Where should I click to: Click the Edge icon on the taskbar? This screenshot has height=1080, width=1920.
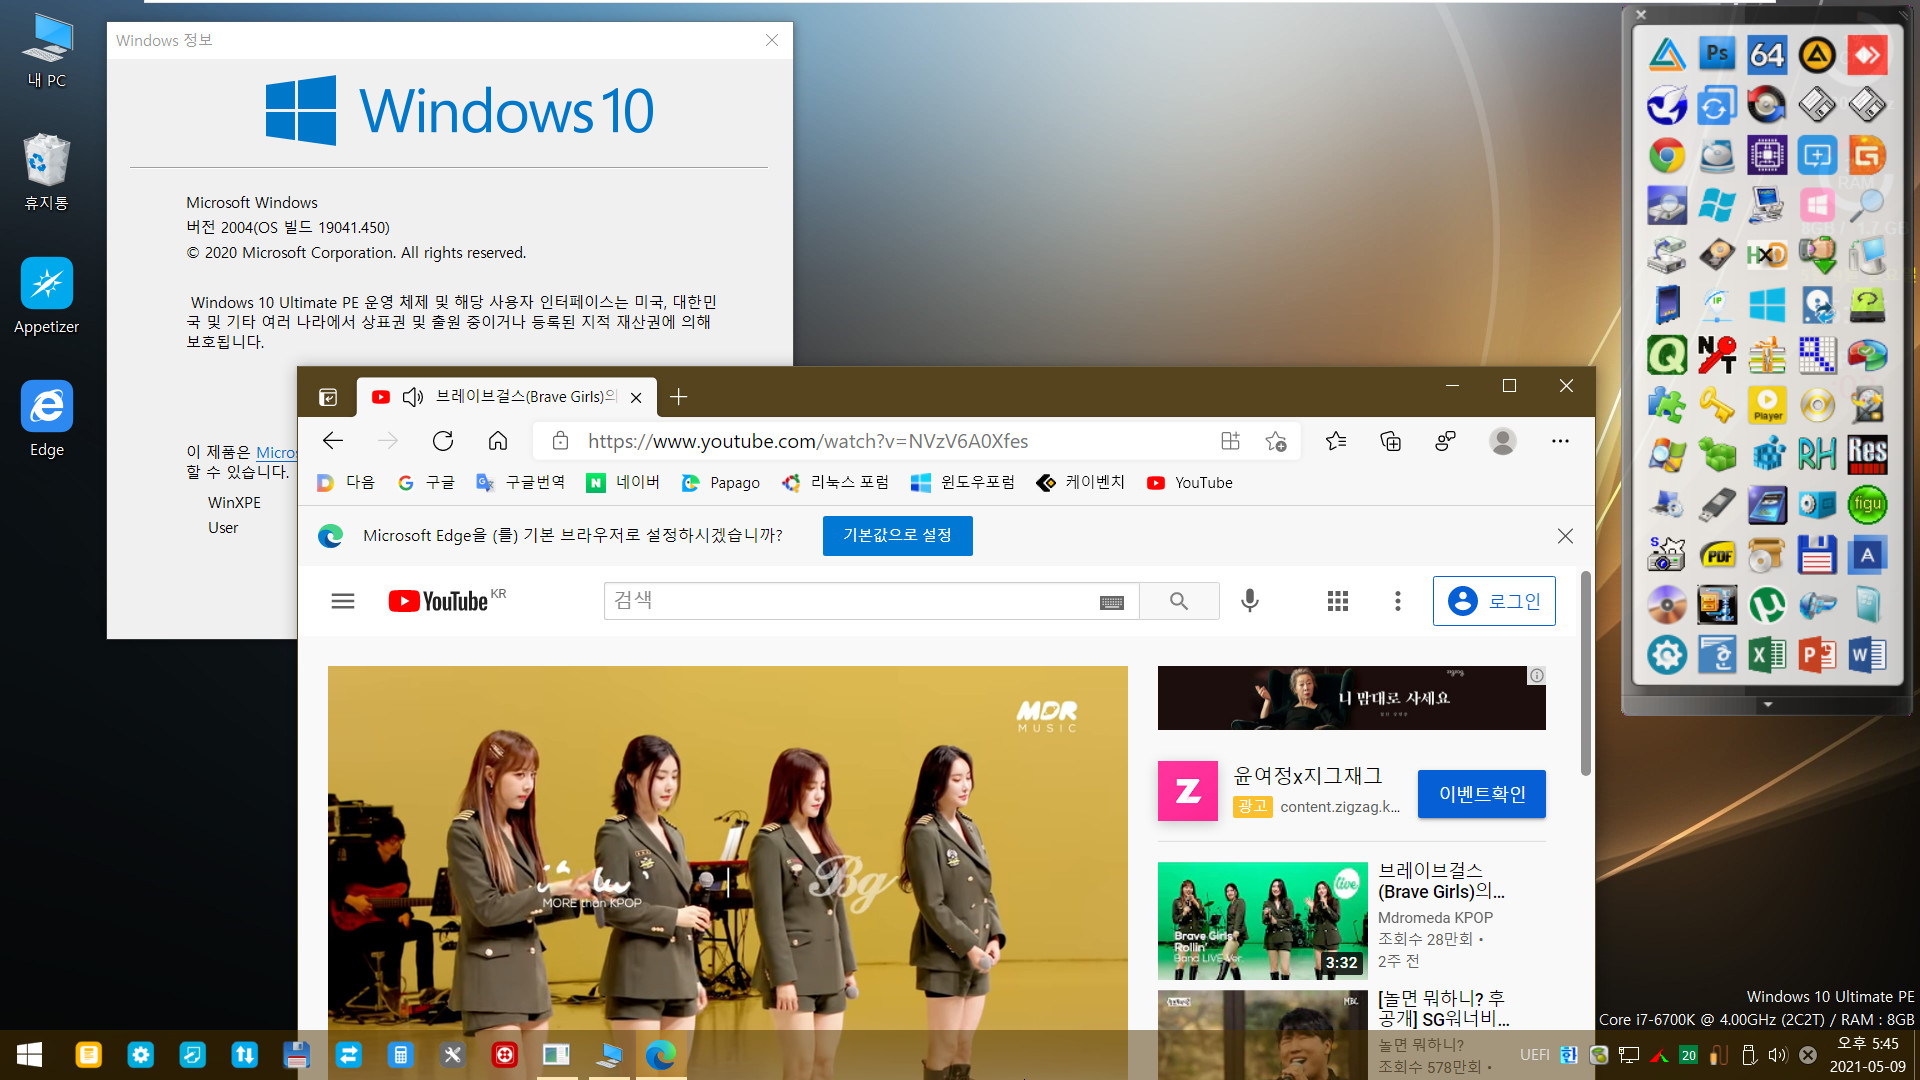[x=660, y=1055]
